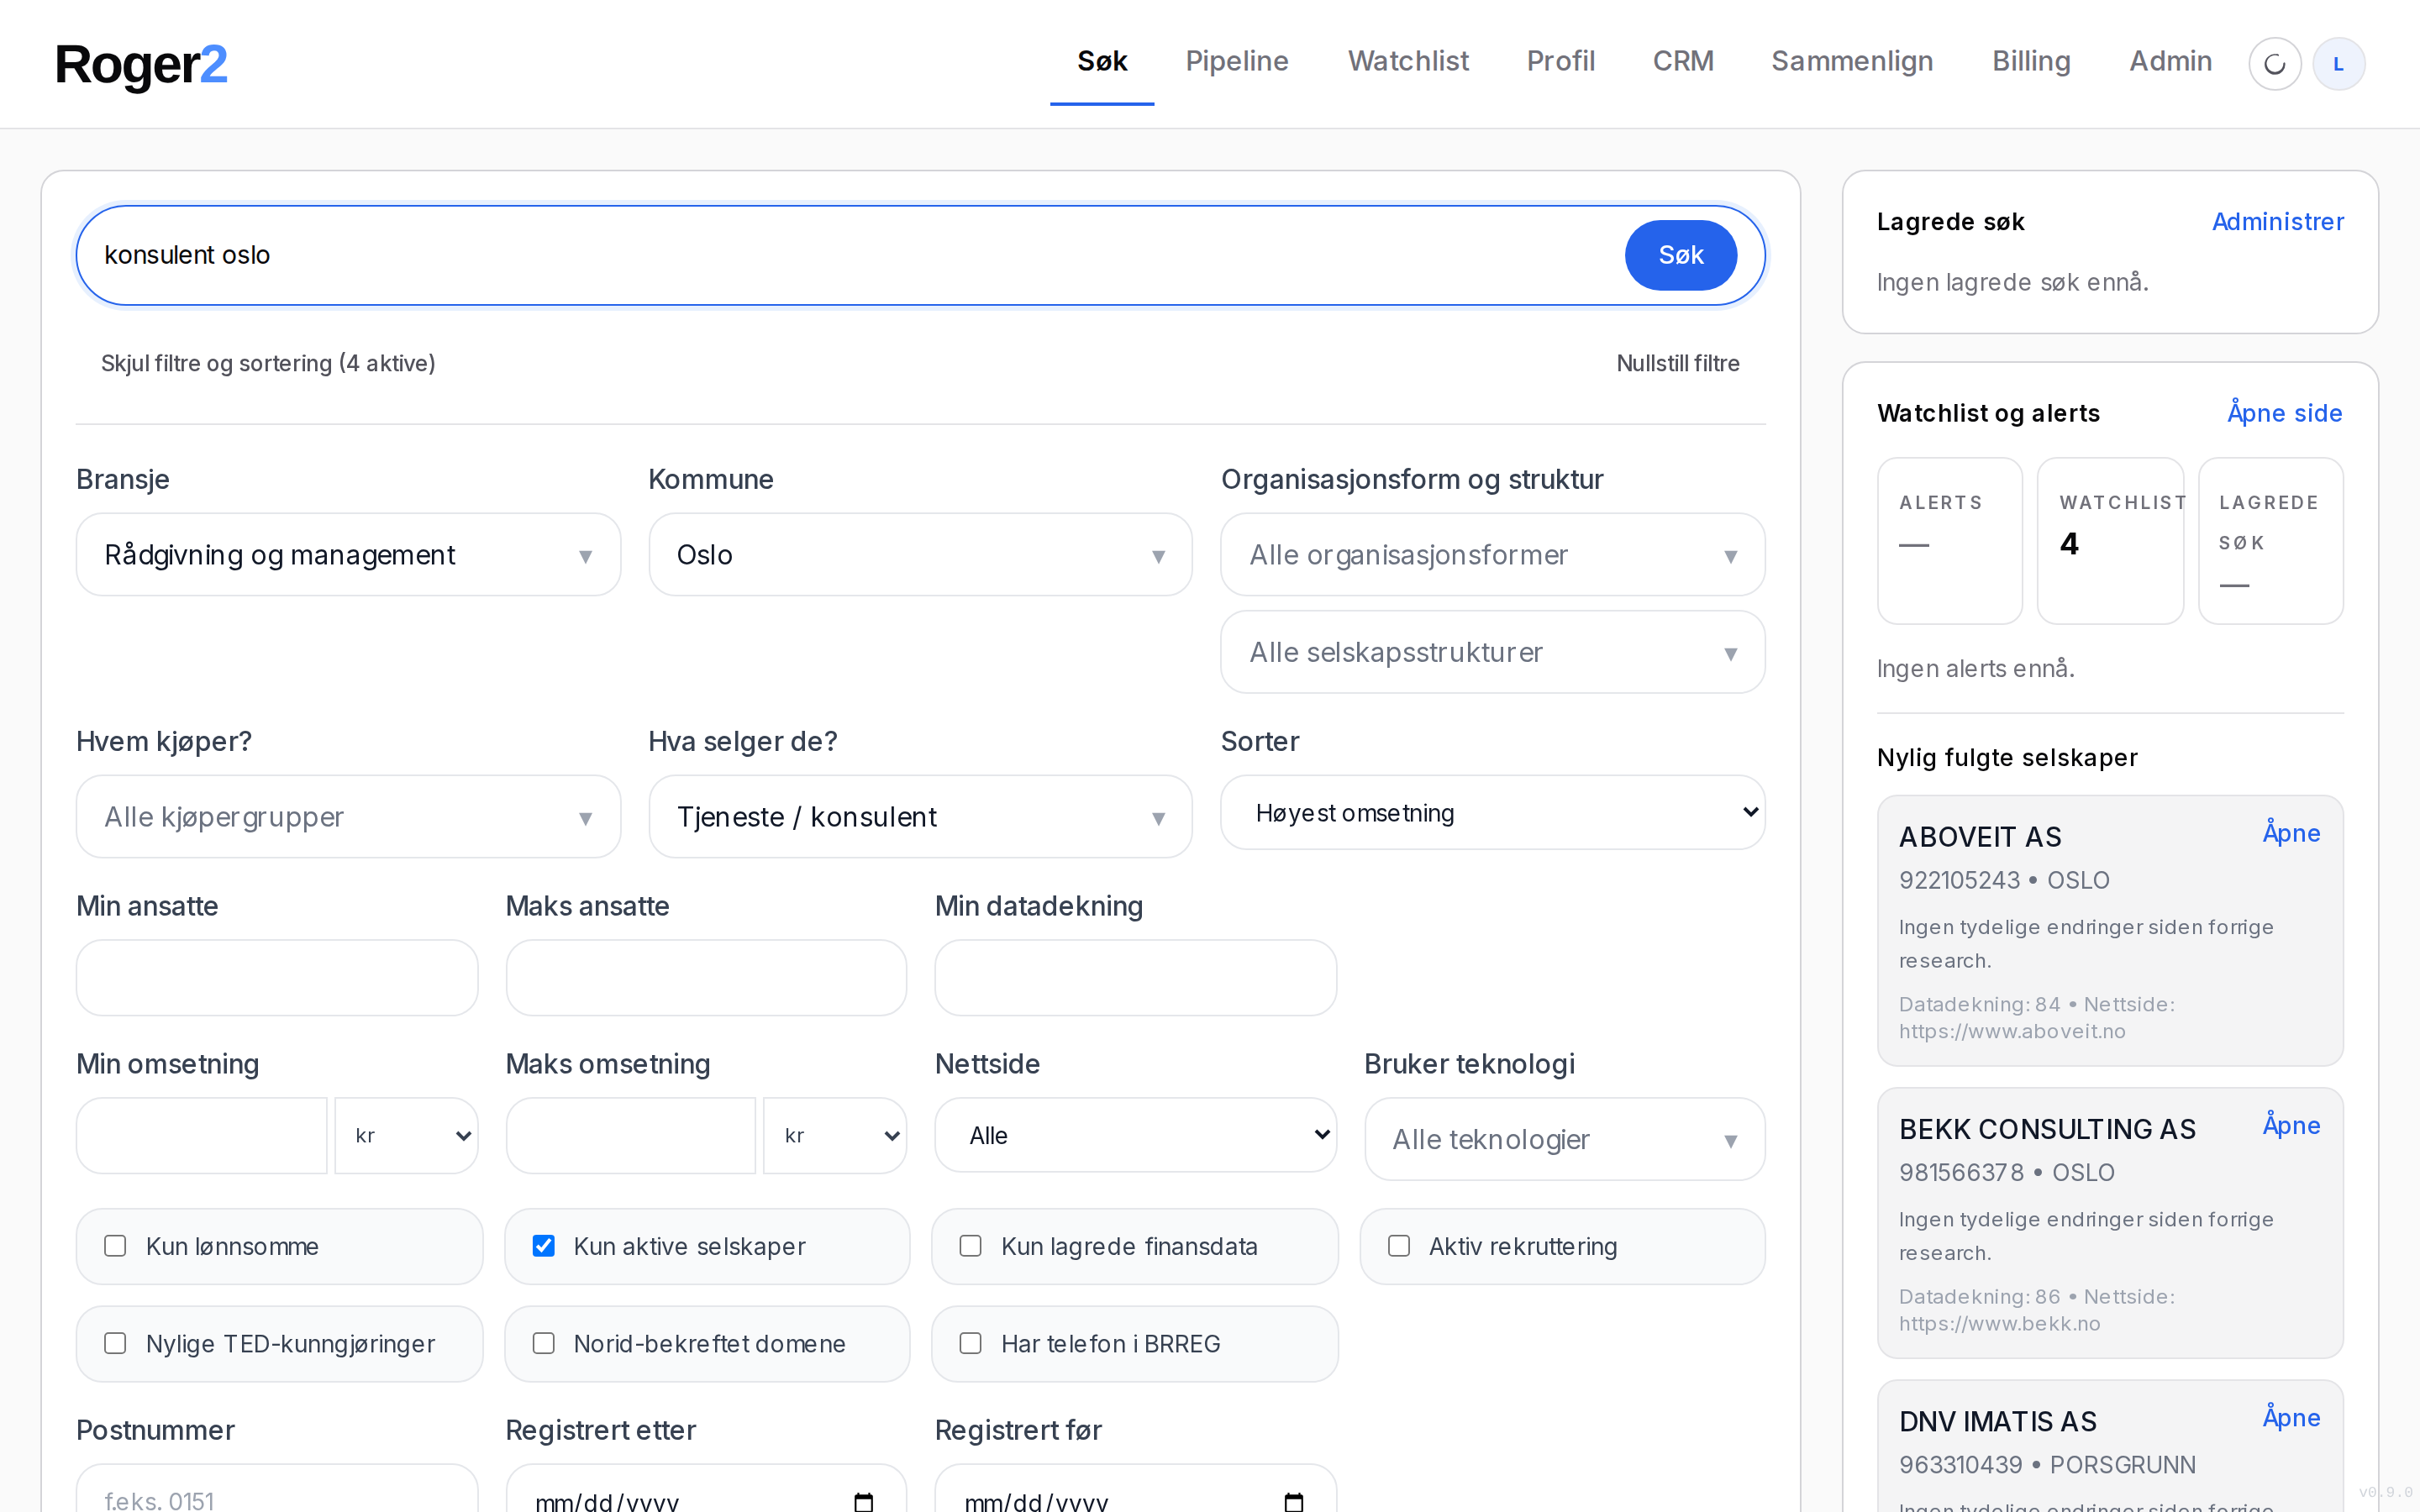Image resolution: width=2420 pixels, height=1512 pixels.
Task: Navigate to the CRM tab
Action: coord(1683,61)
